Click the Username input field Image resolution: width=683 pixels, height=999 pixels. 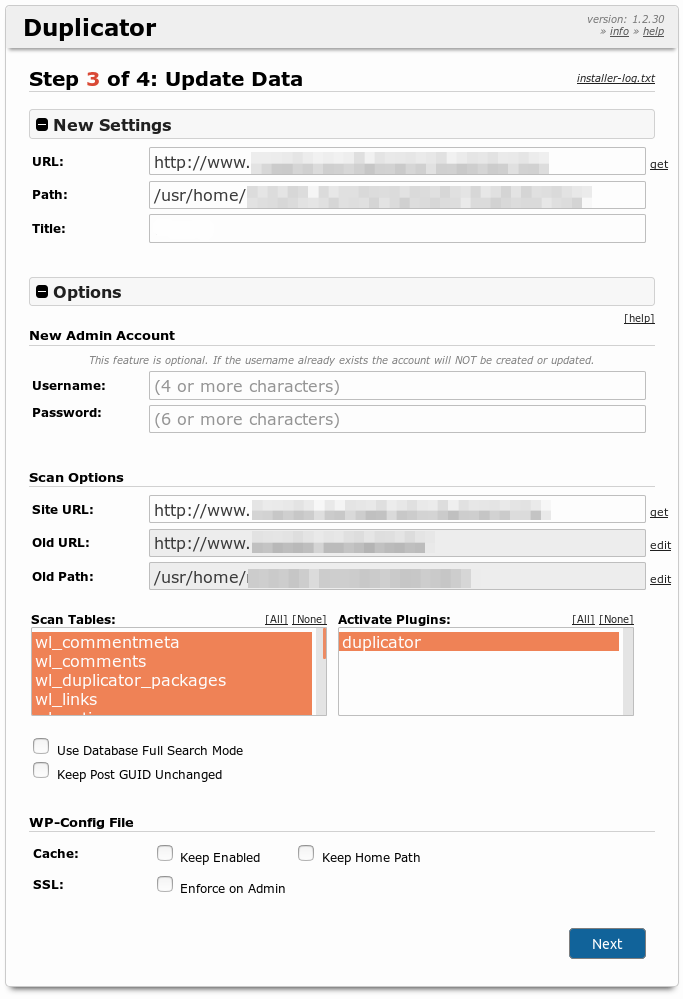click(397, 386)
